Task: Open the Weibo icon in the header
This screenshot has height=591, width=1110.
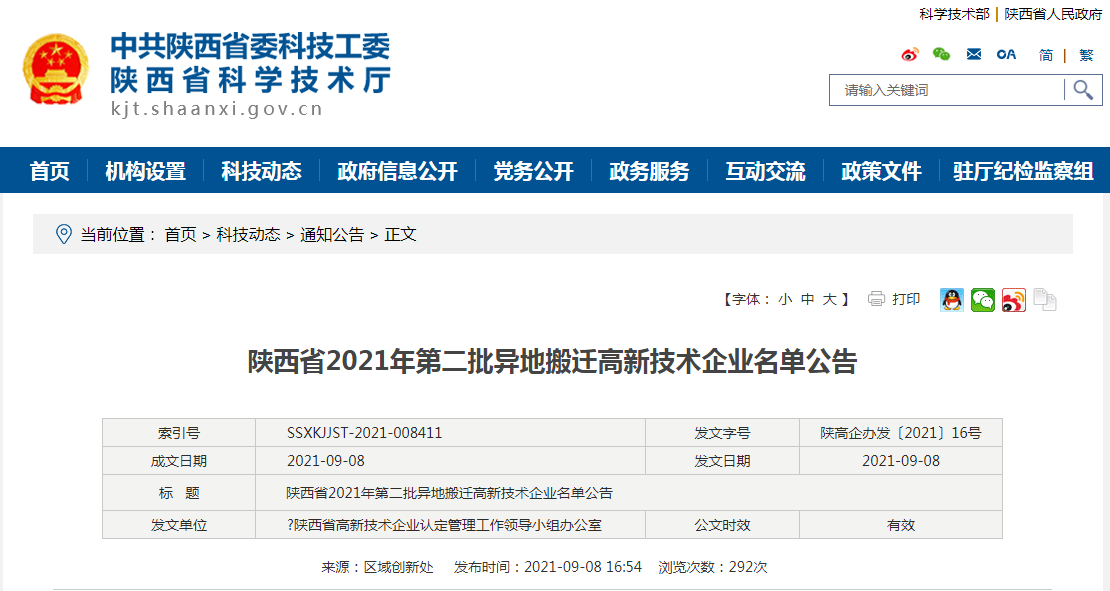Action: (910, 55)
